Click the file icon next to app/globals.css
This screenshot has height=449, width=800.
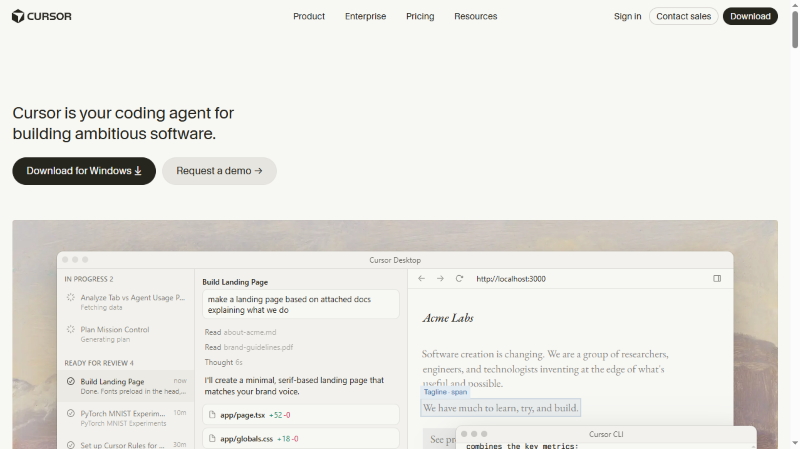point(212,438)
